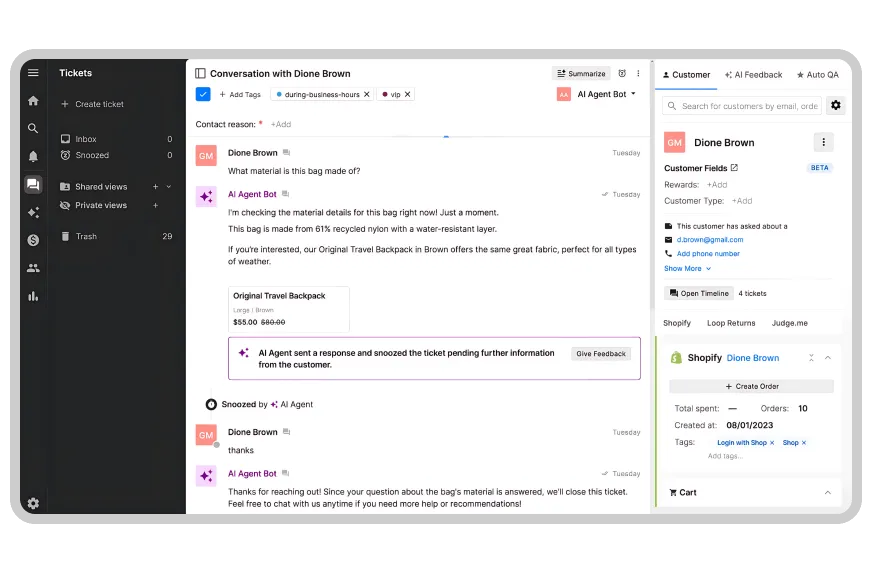Click AI Agent Bot sender name in first reply
Viewport: 872px width, 572px height.
pos(252,194)
